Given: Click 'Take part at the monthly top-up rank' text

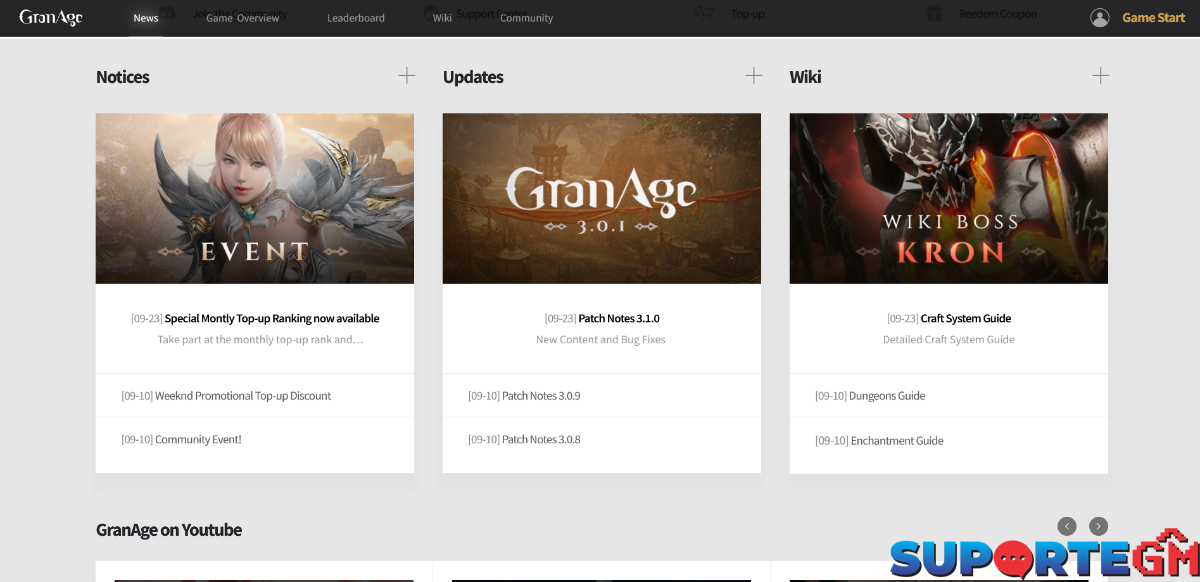Looking at the screenshot, I should point(260,340).
